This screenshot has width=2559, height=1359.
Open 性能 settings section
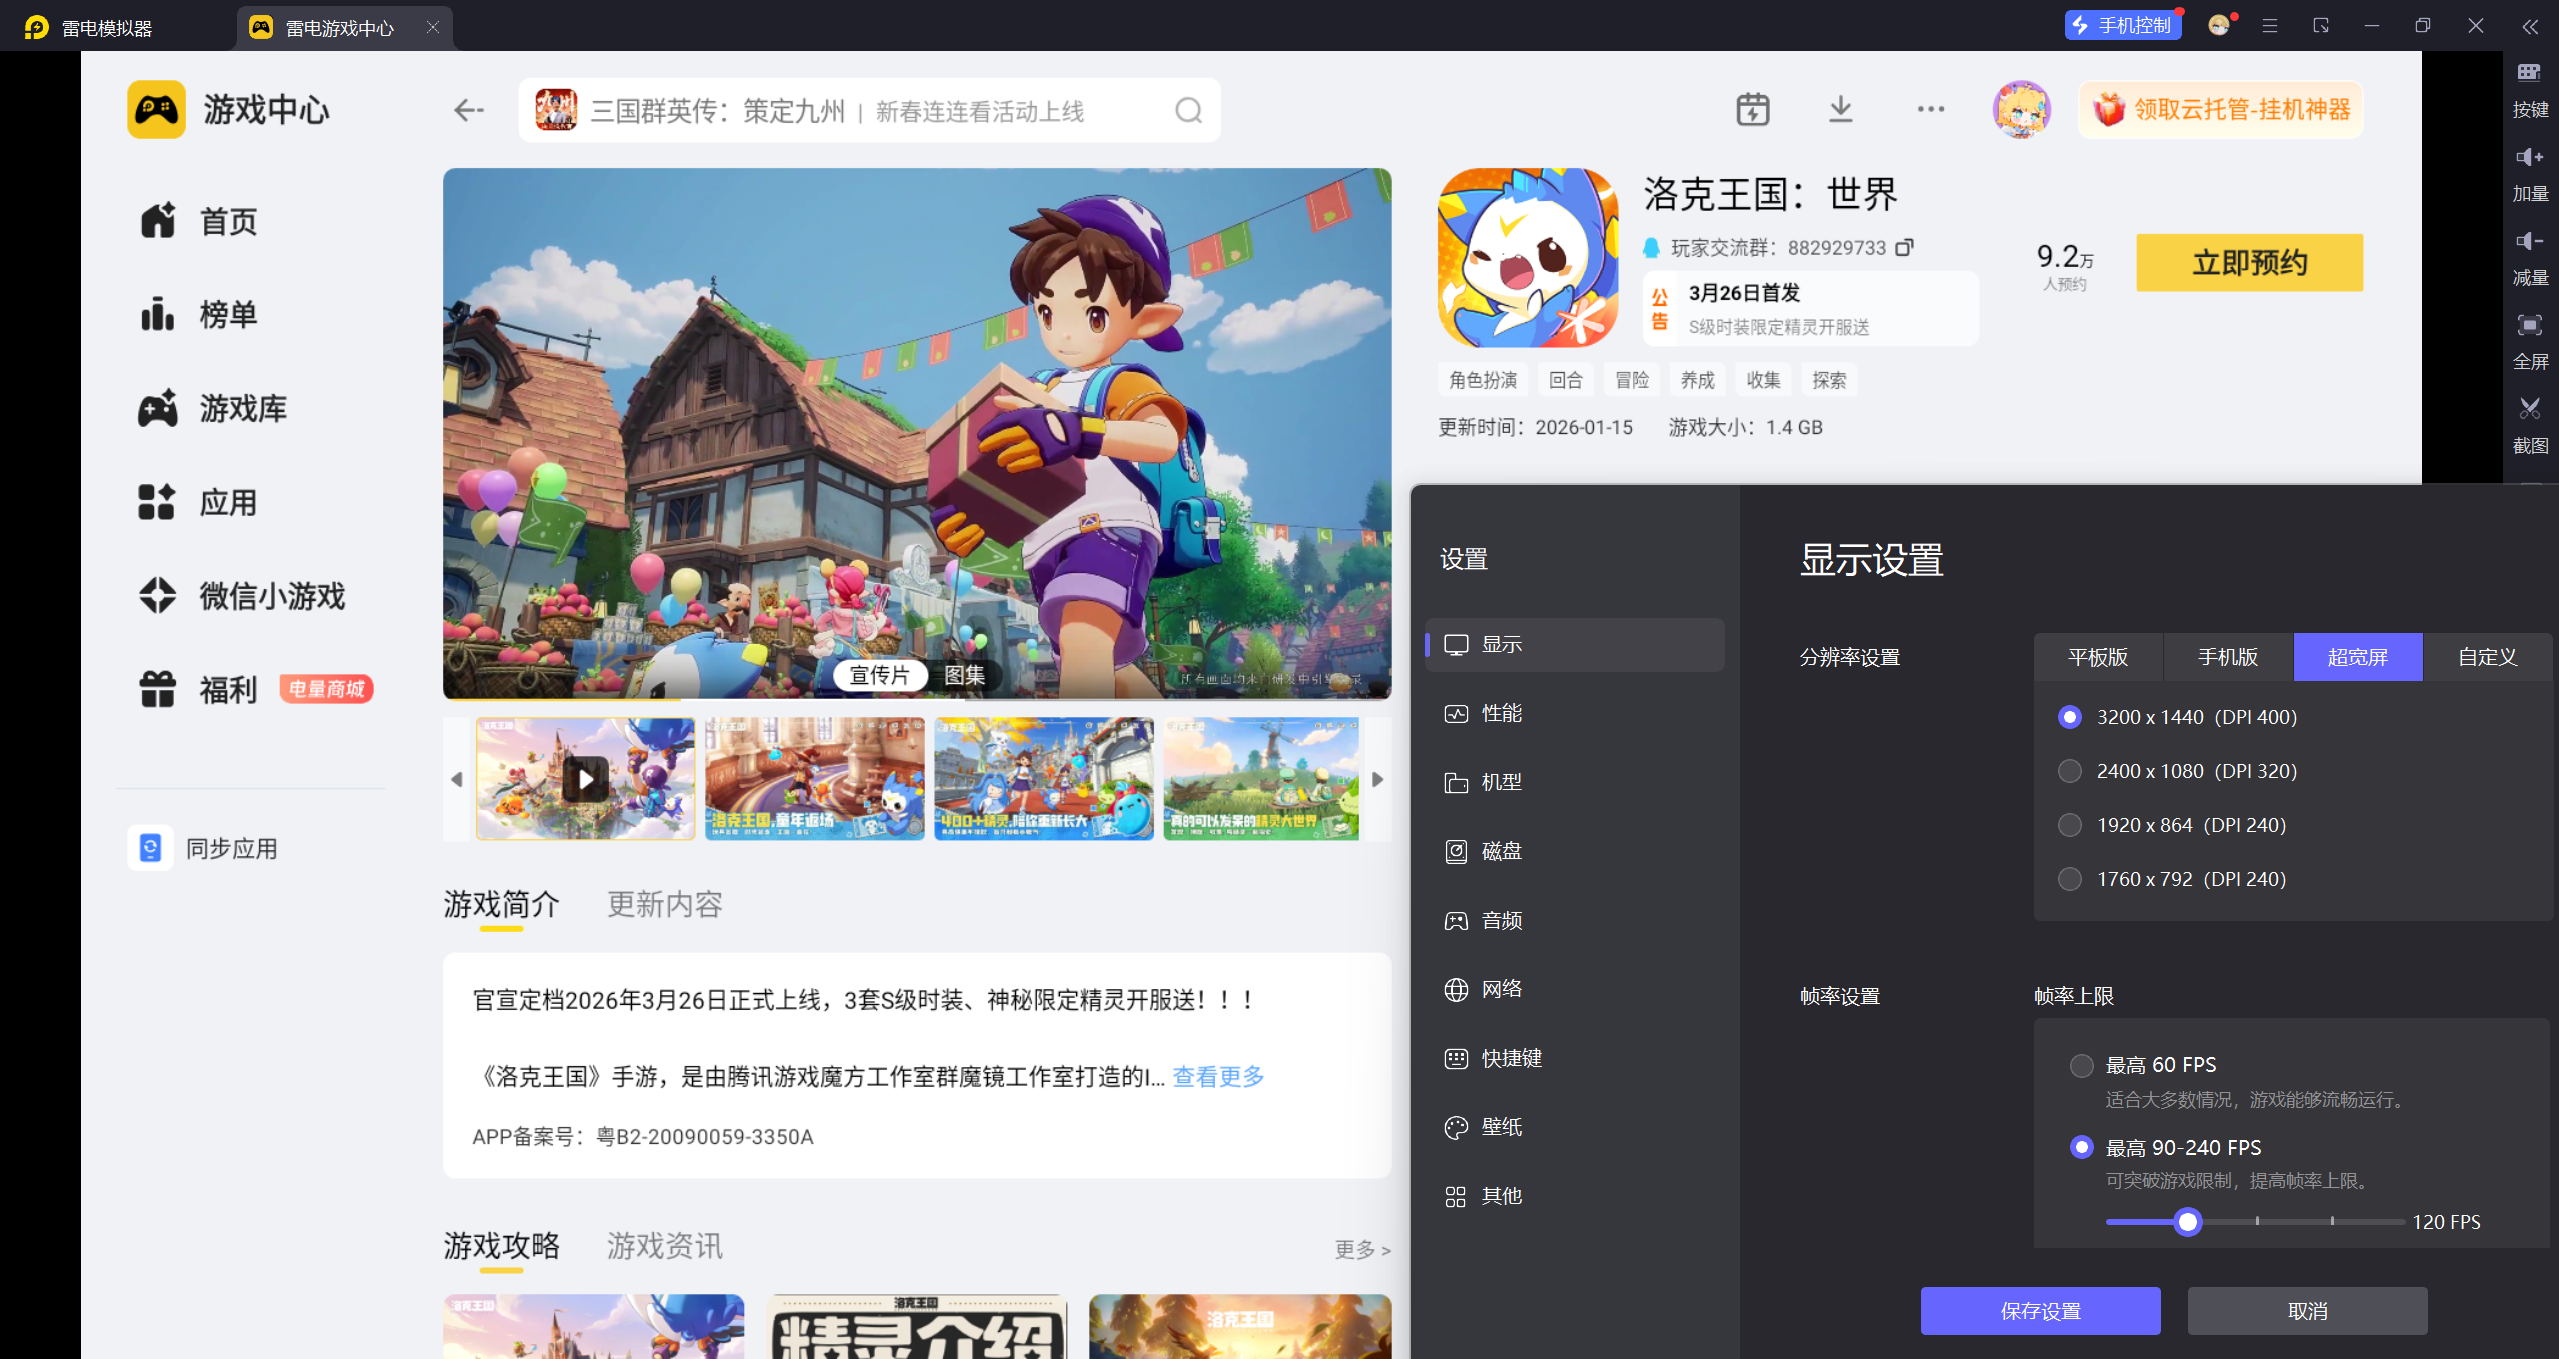(x=1500, y=713)
